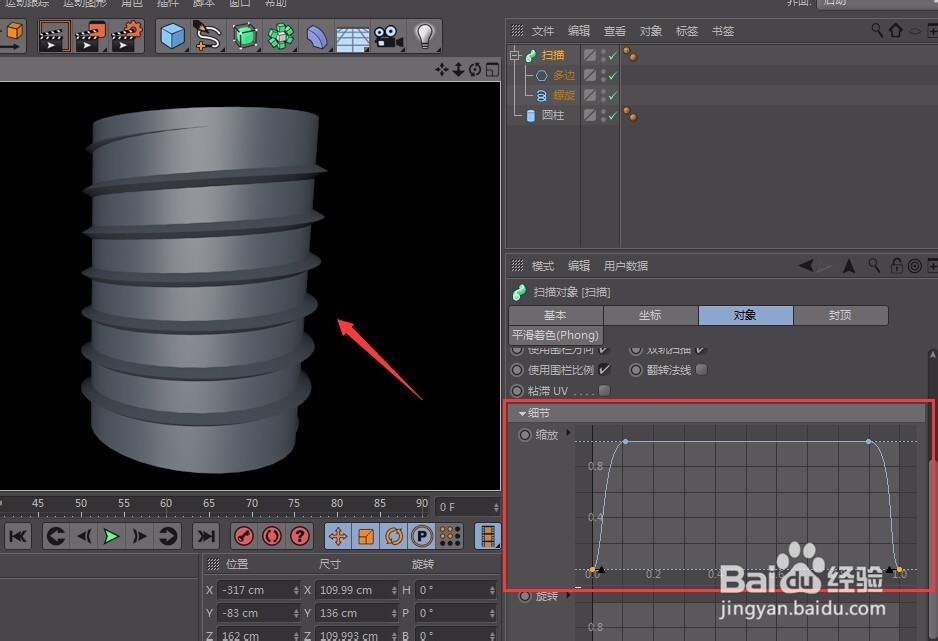
Task: Click the search icon in object manager
Action: point(877,31)
